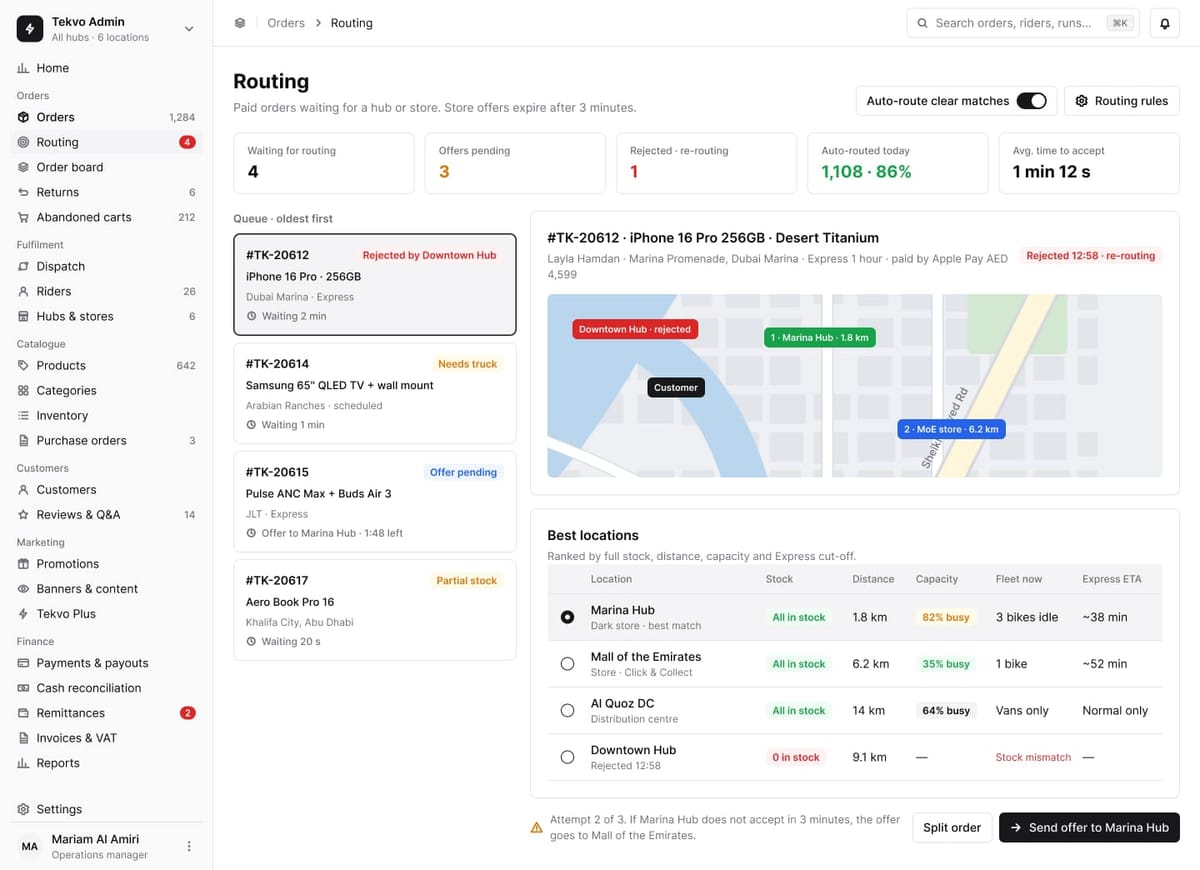The height and width of the screenshot is (870, 1200).
Task: Click the Rejected 12:58 re-routing badge
Action: 1090,256
